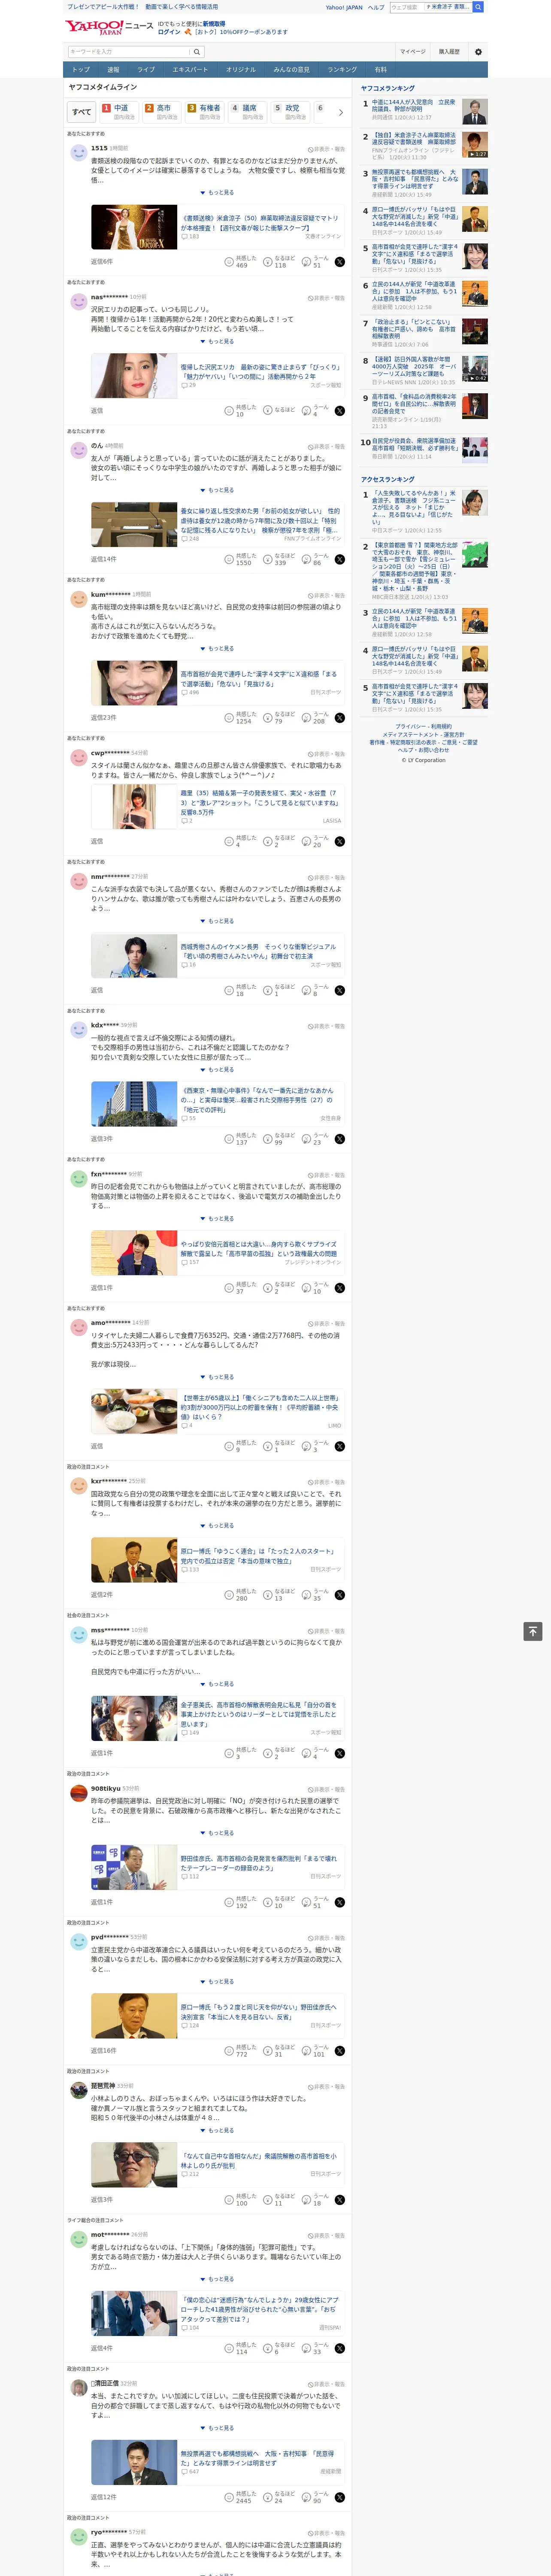Open the みんなの意見 navigation tab
551x2576 pixels.
(291, 70)
